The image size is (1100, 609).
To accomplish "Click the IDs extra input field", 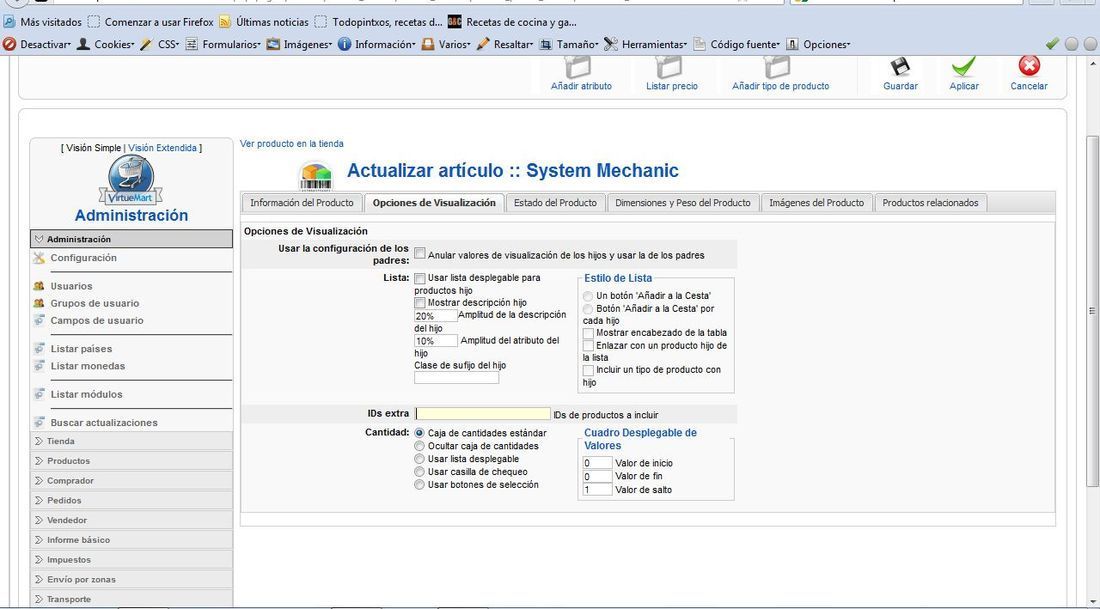I will click(483, 414).
